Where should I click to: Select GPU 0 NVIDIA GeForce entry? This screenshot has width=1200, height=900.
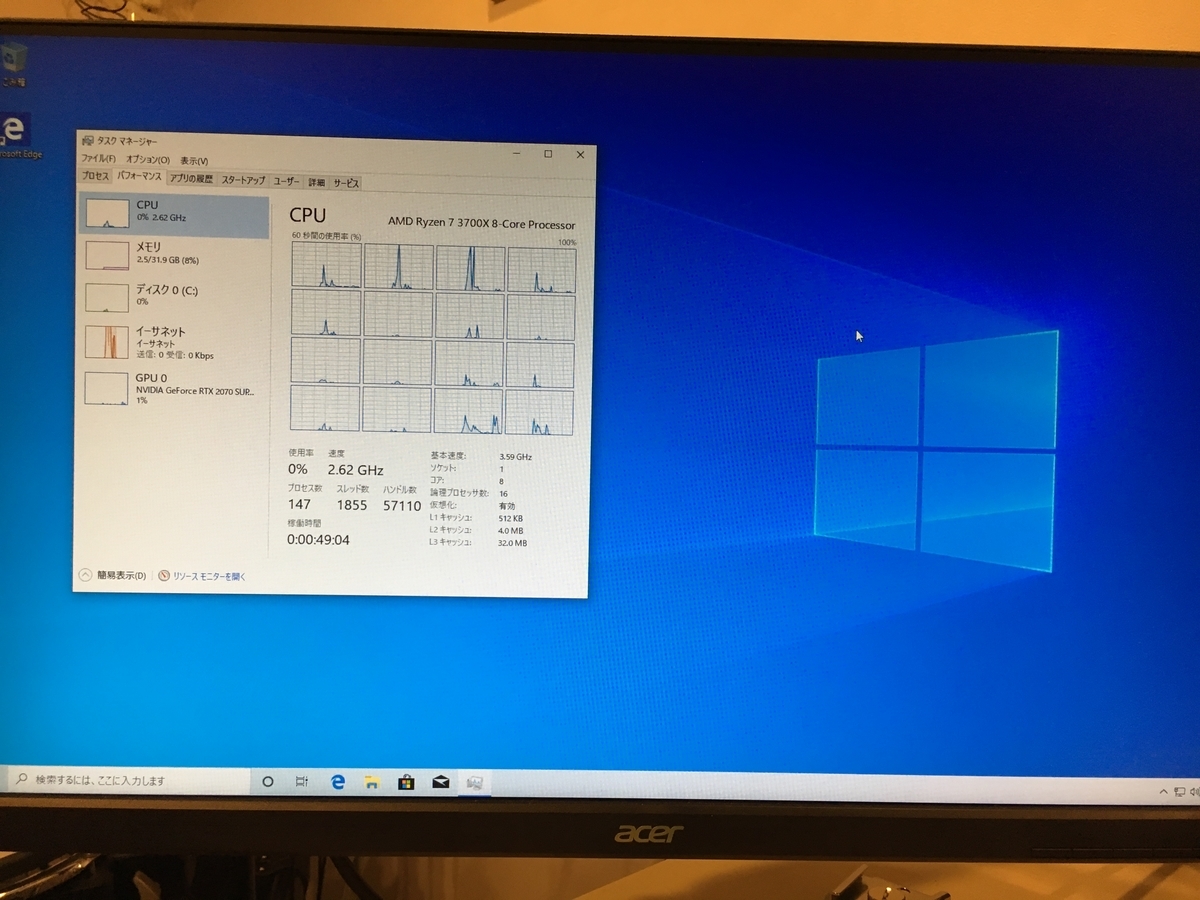coord(174,388)
